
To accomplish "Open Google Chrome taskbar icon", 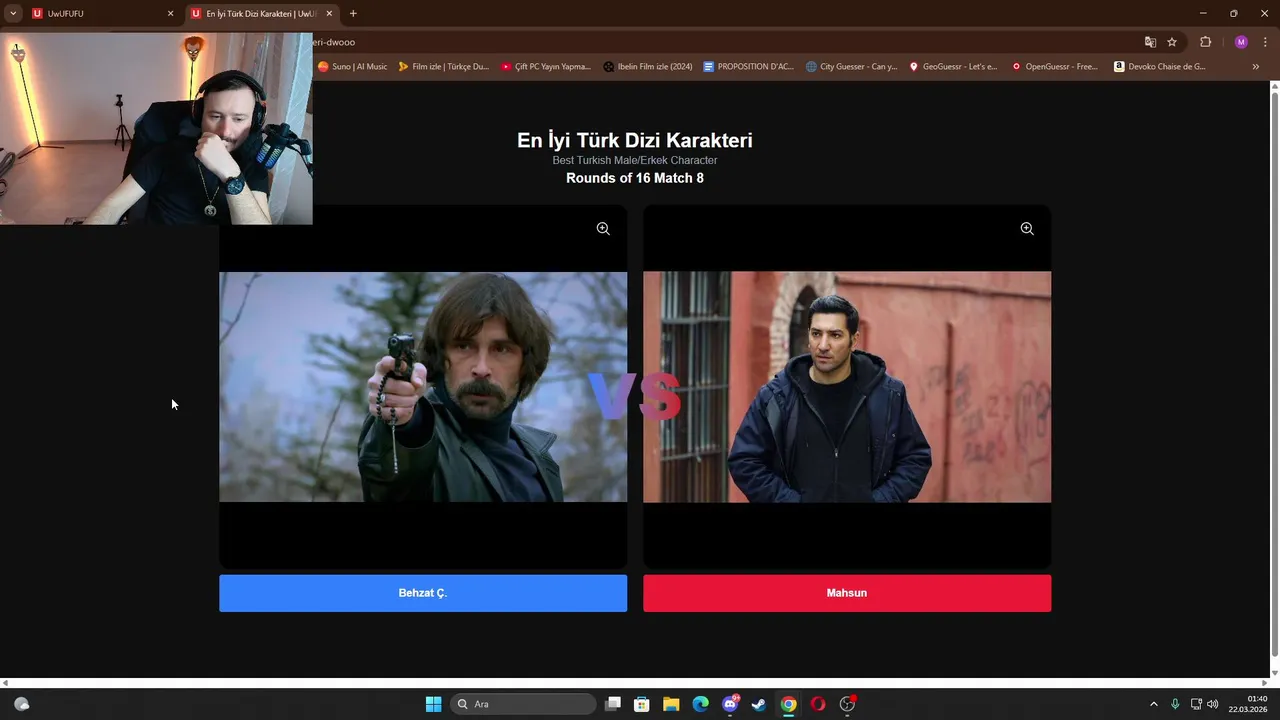I will [x=788, y=704].
